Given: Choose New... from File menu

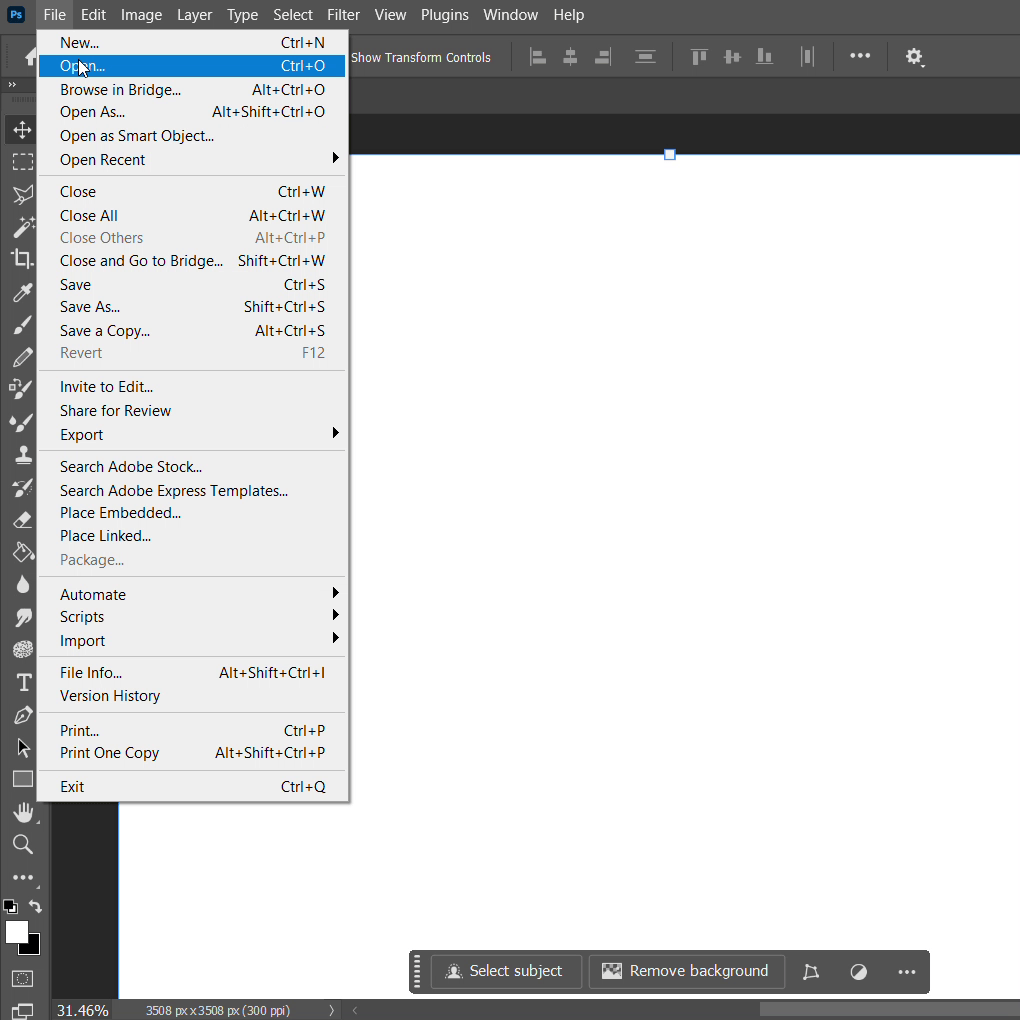Looking at the screenshot, I should 192,43.
